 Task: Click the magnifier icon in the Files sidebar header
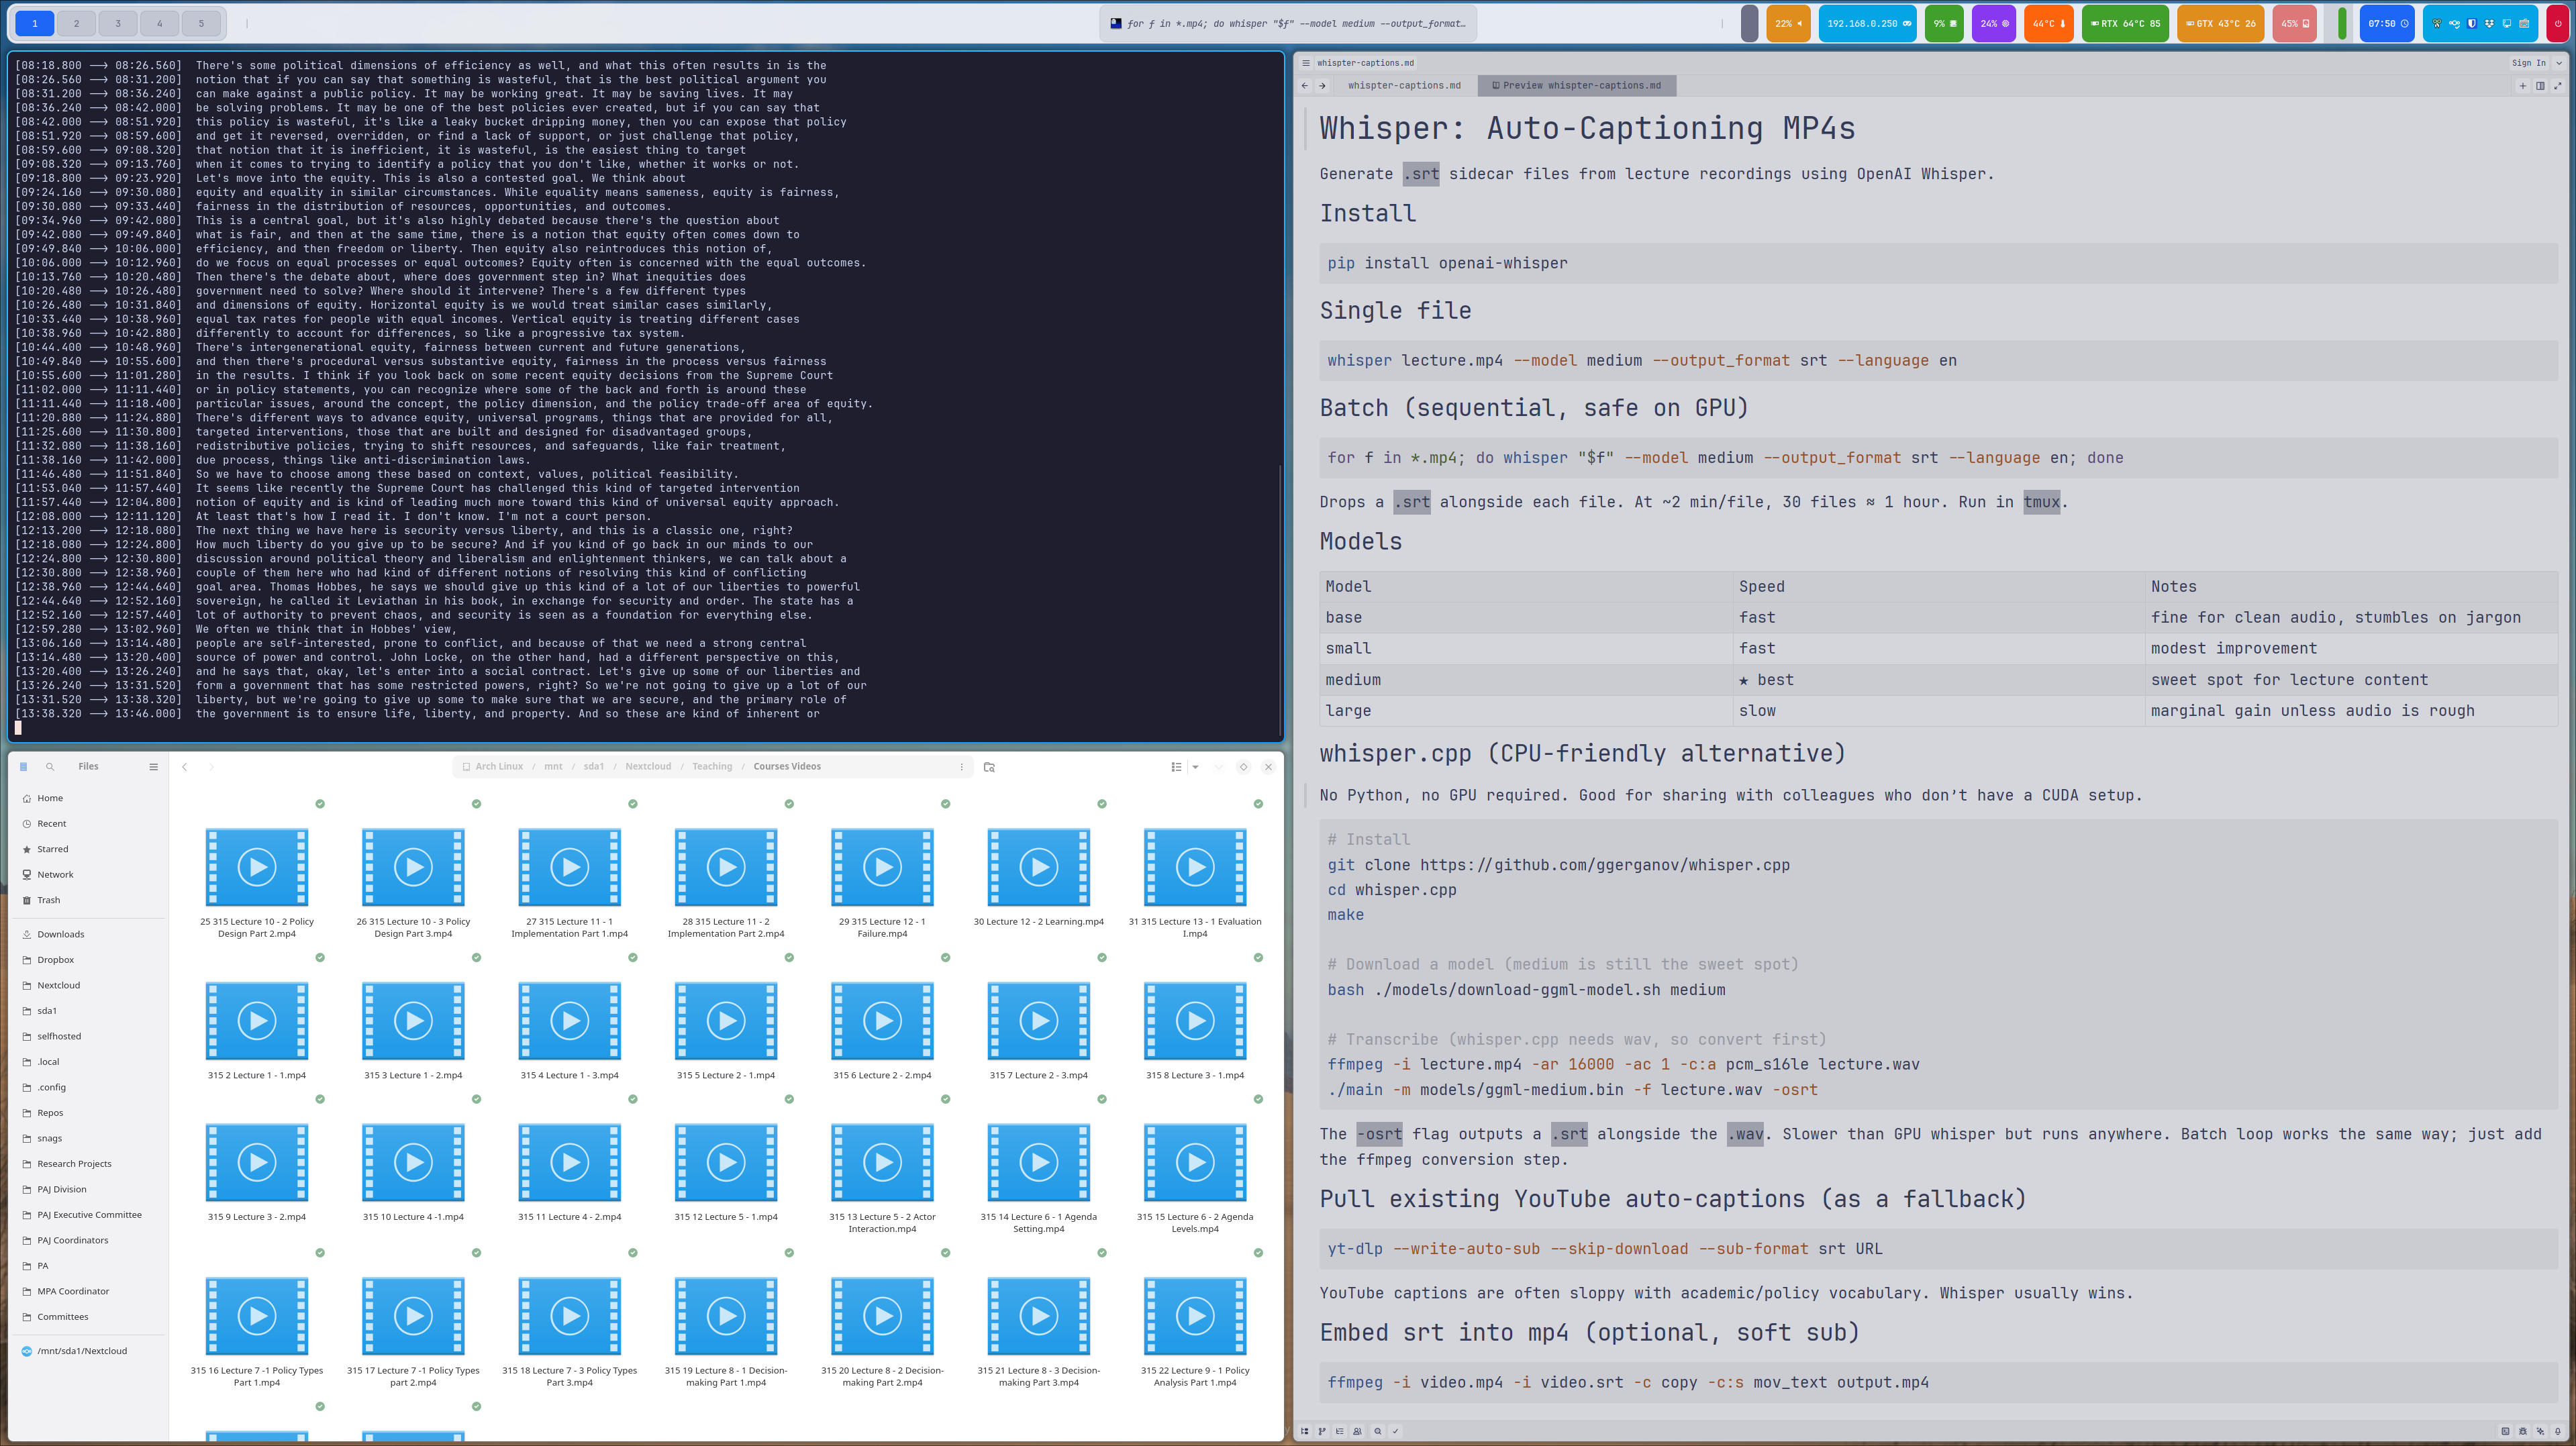pos(50,766)
